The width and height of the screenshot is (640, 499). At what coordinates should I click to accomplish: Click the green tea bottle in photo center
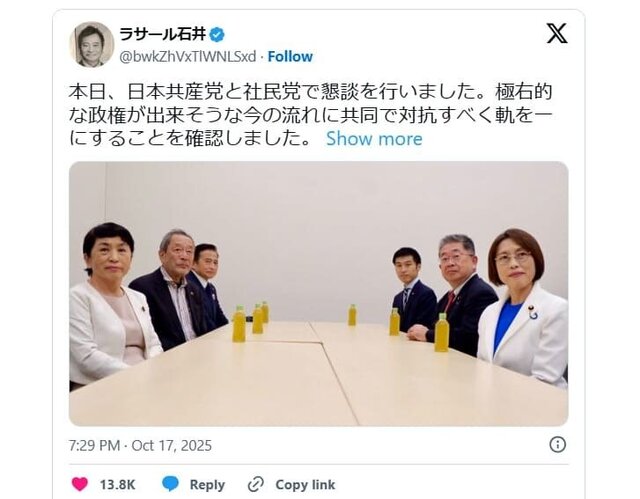tap(352, 315)
